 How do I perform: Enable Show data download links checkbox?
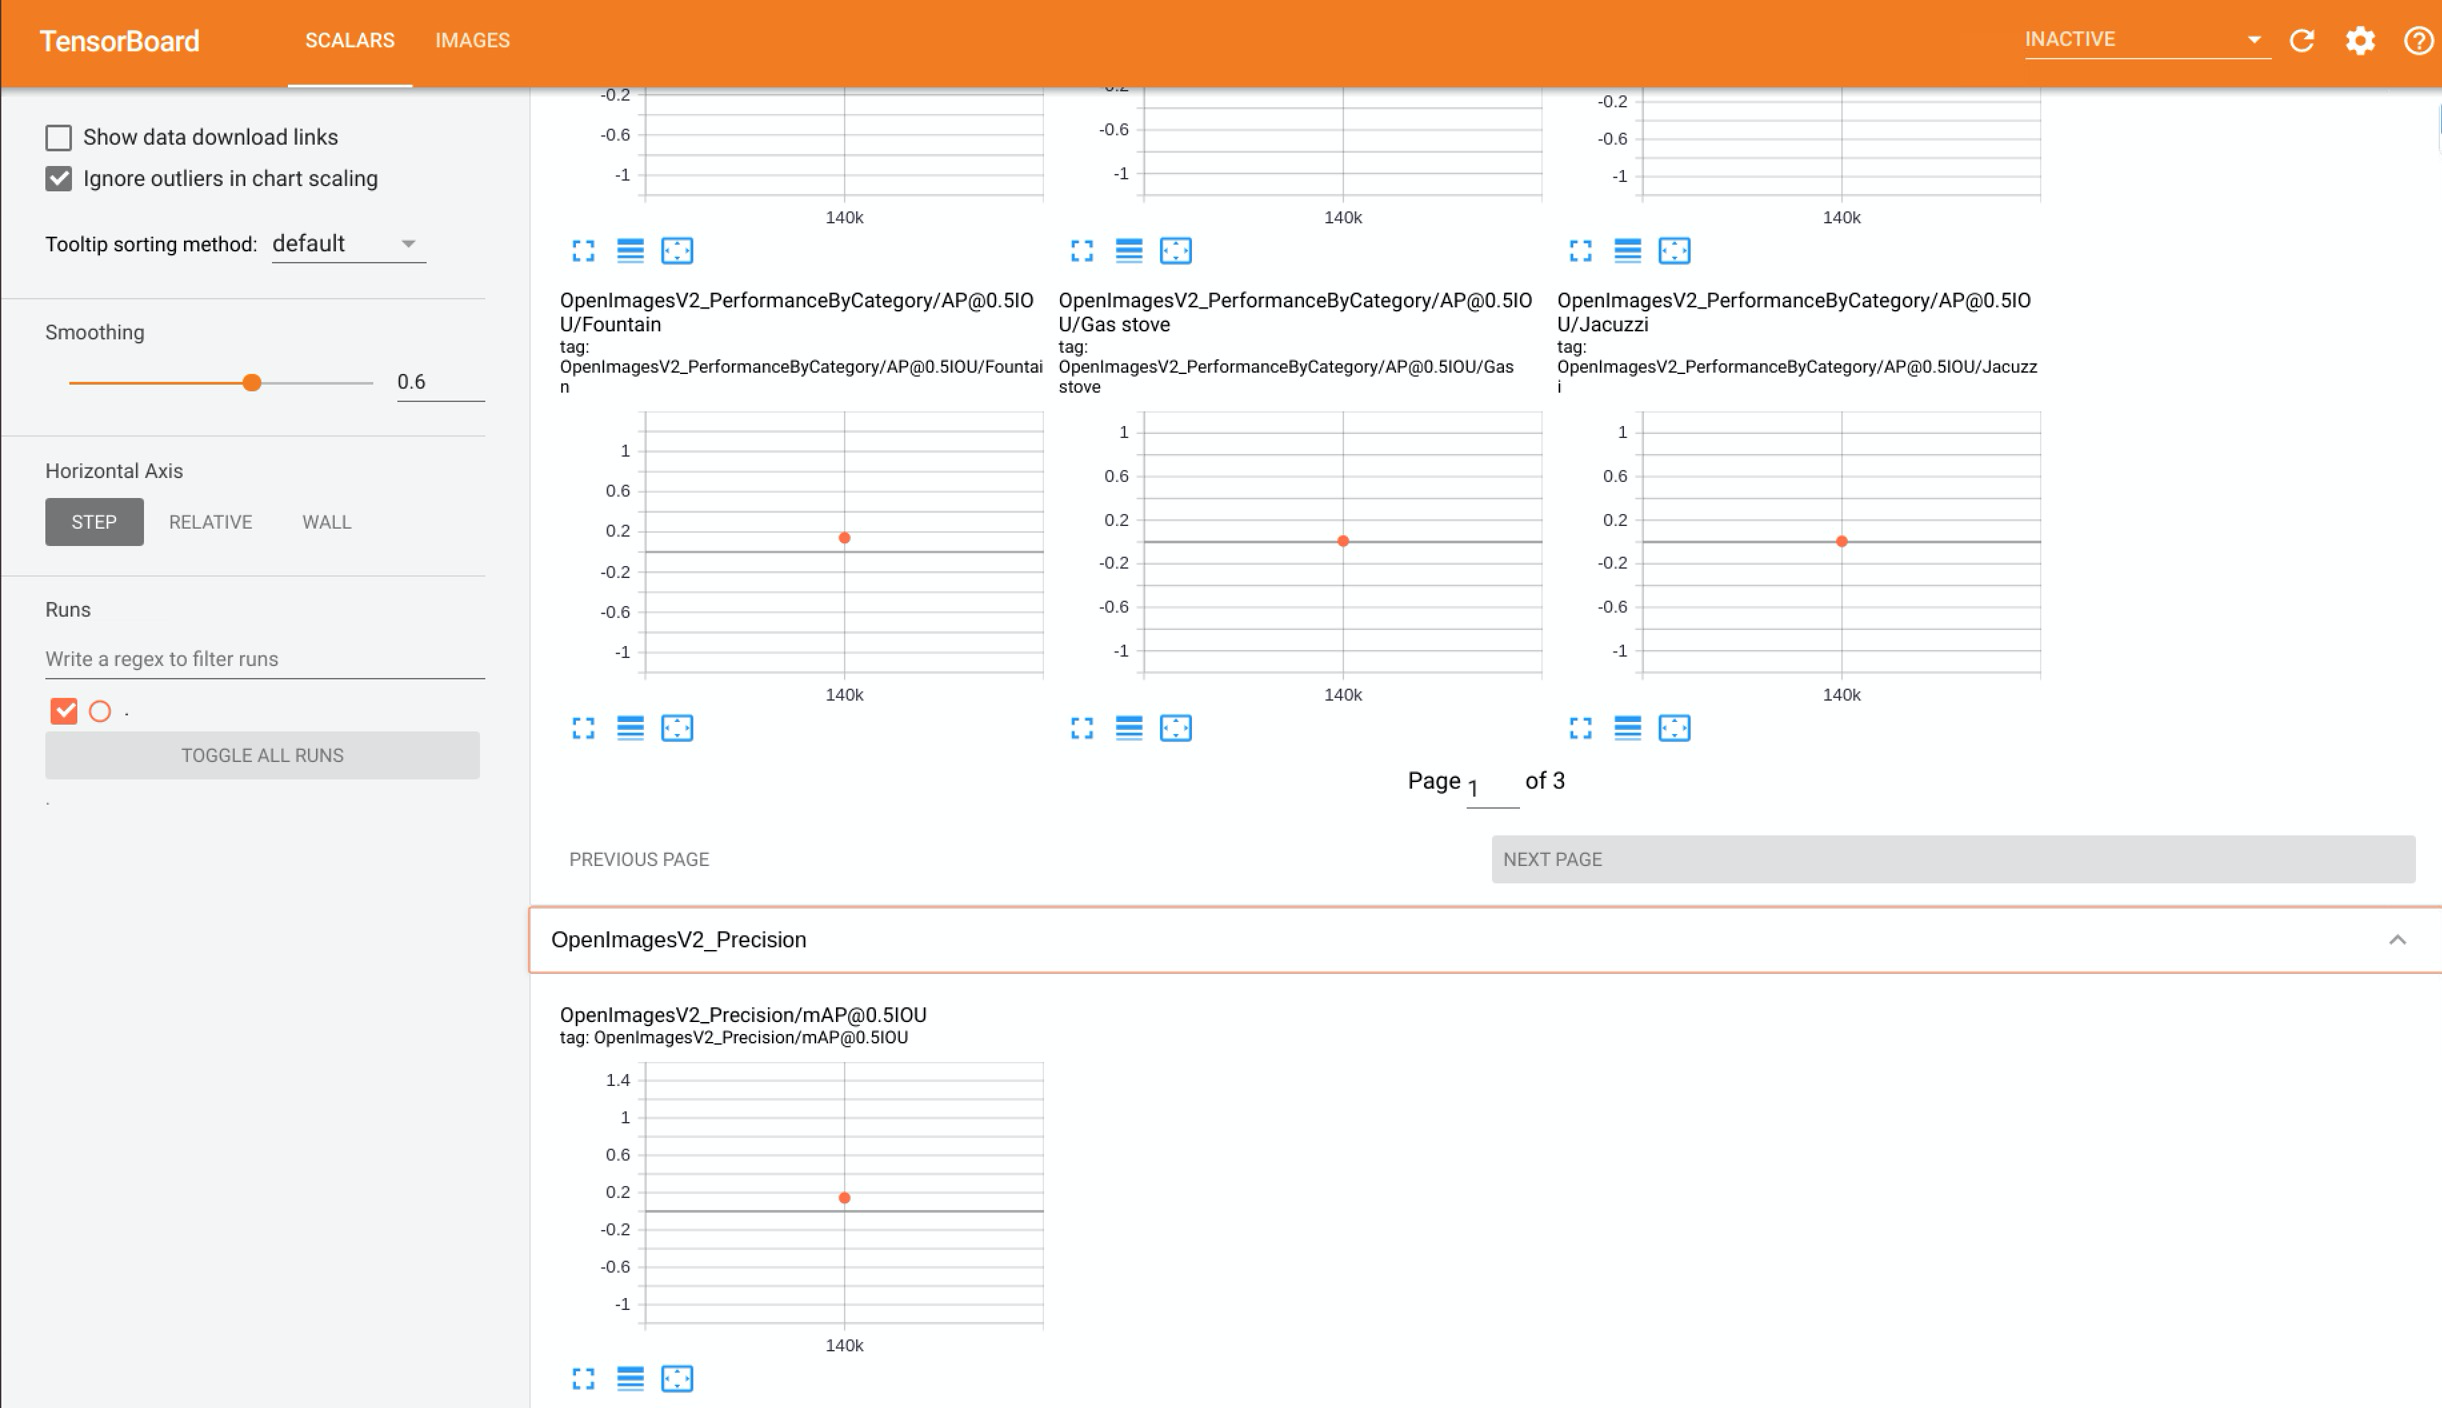click(59, 137)
